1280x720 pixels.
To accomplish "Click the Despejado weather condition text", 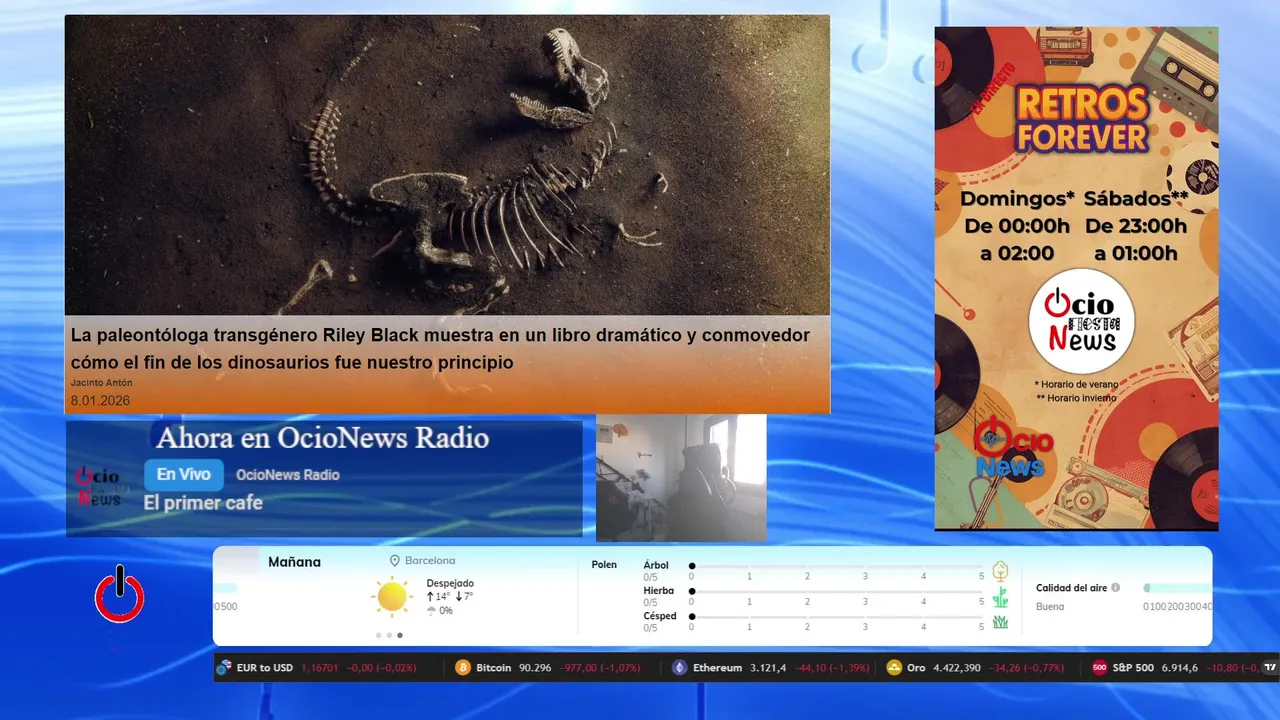I will tap(450, 583).
